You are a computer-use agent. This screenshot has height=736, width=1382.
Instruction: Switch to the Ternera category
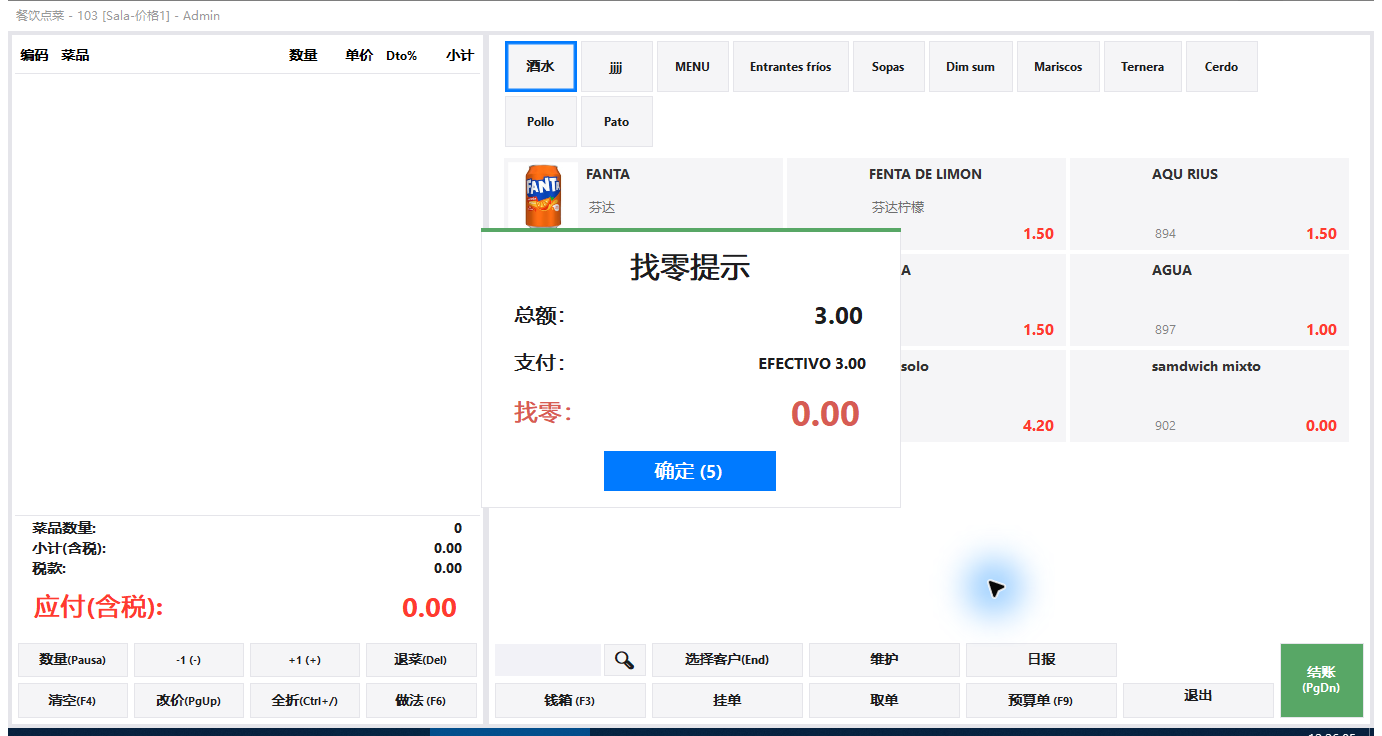point(1143,67)
